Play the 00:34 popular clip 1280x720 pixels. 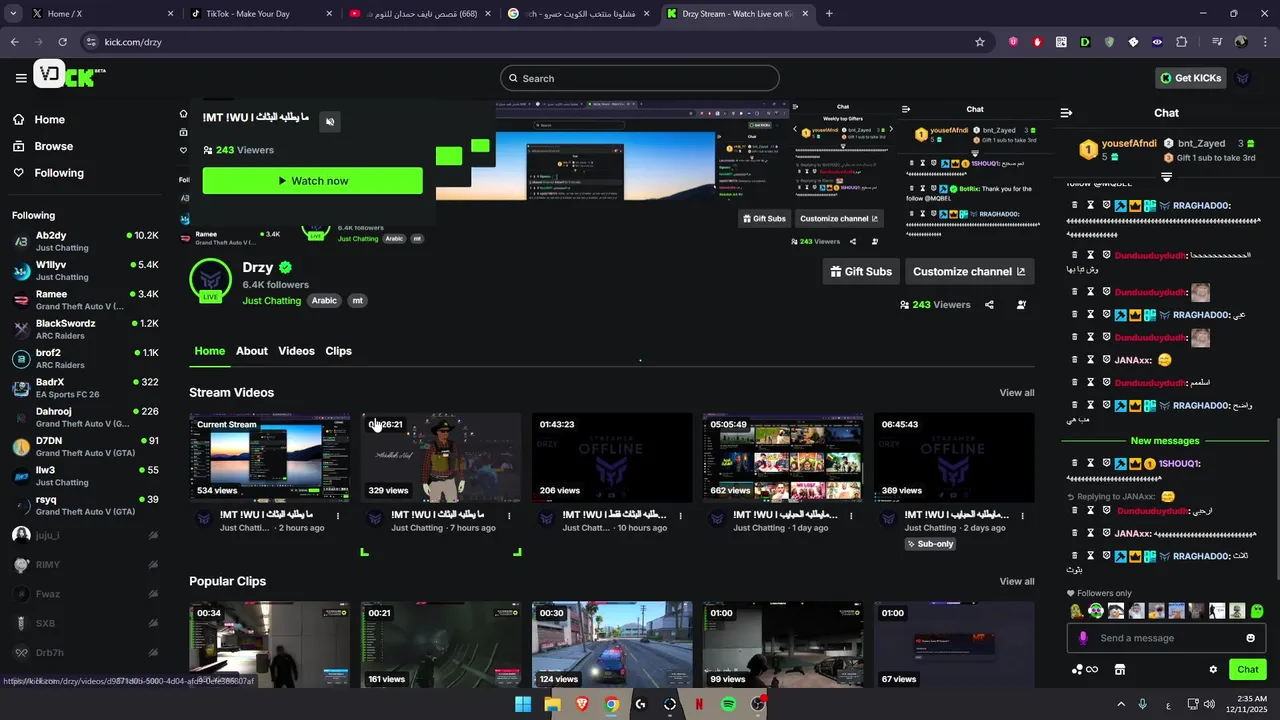click(x=270, y=644)
